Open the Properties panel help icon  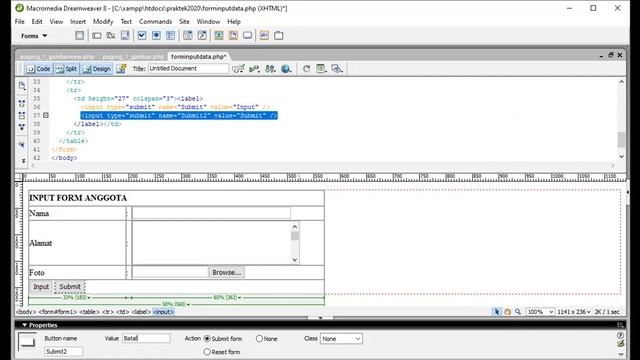pos(621,336)
